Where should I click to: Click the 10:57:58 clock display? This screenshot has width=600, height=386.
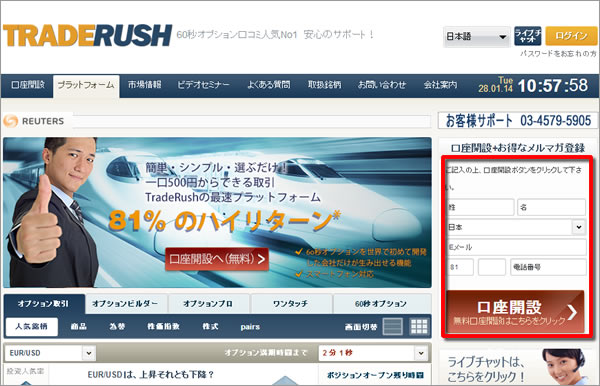point(553,85)
